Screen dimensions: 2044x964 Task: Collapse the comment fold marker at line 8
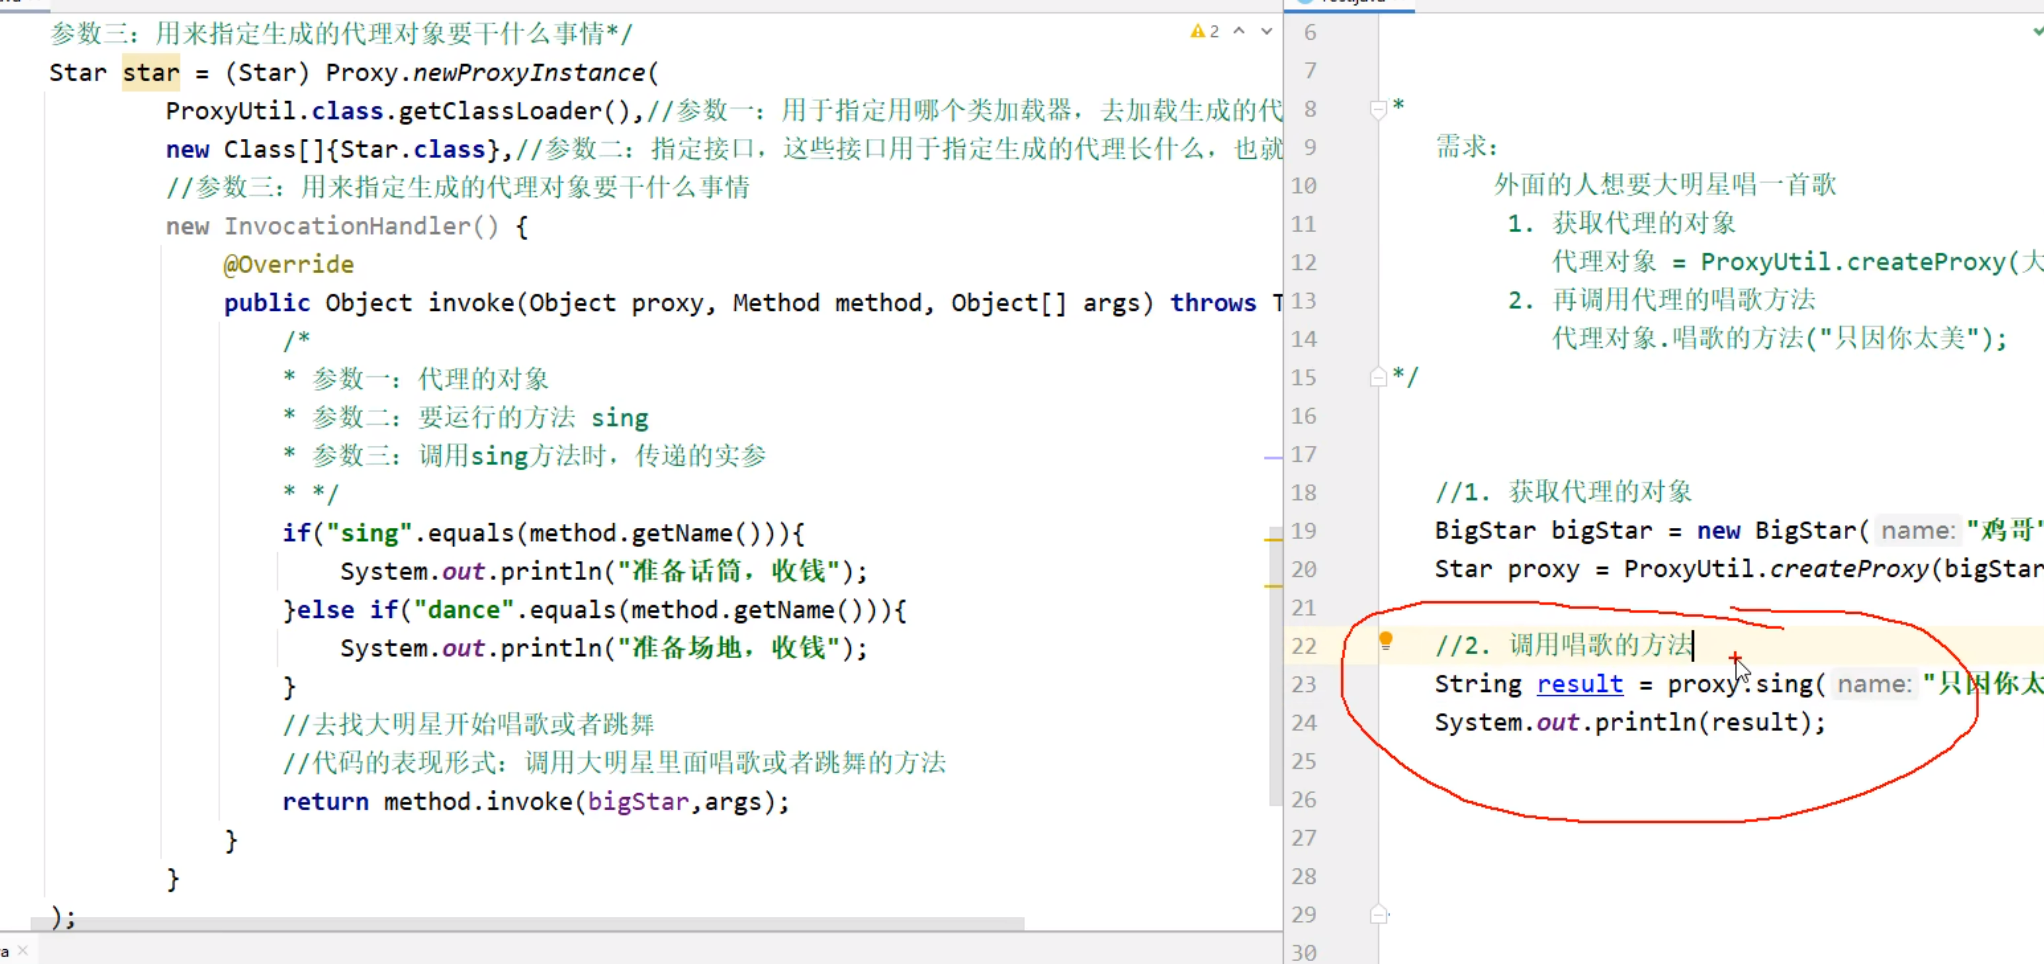[x=1378, y=106]
